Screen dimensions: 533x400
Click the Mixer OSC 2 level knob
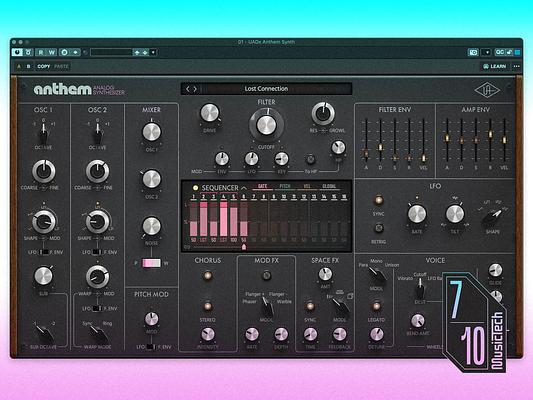(151, 179)
